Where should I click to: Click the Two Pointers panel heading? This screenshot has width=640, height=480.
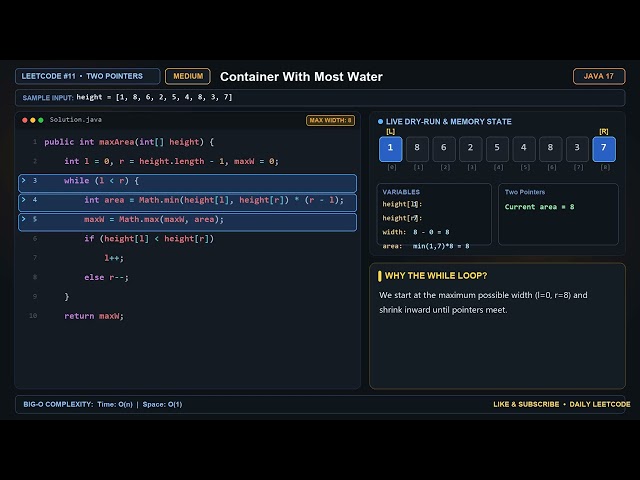point(525,192)
